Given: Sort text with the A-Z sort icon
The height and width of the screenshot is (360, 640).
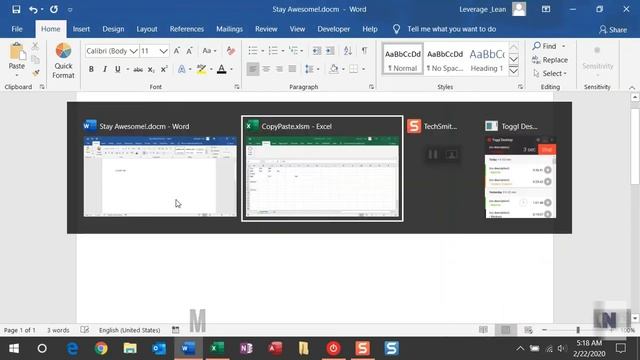Looking at the screenshot, I should click(x=348, y=51).
